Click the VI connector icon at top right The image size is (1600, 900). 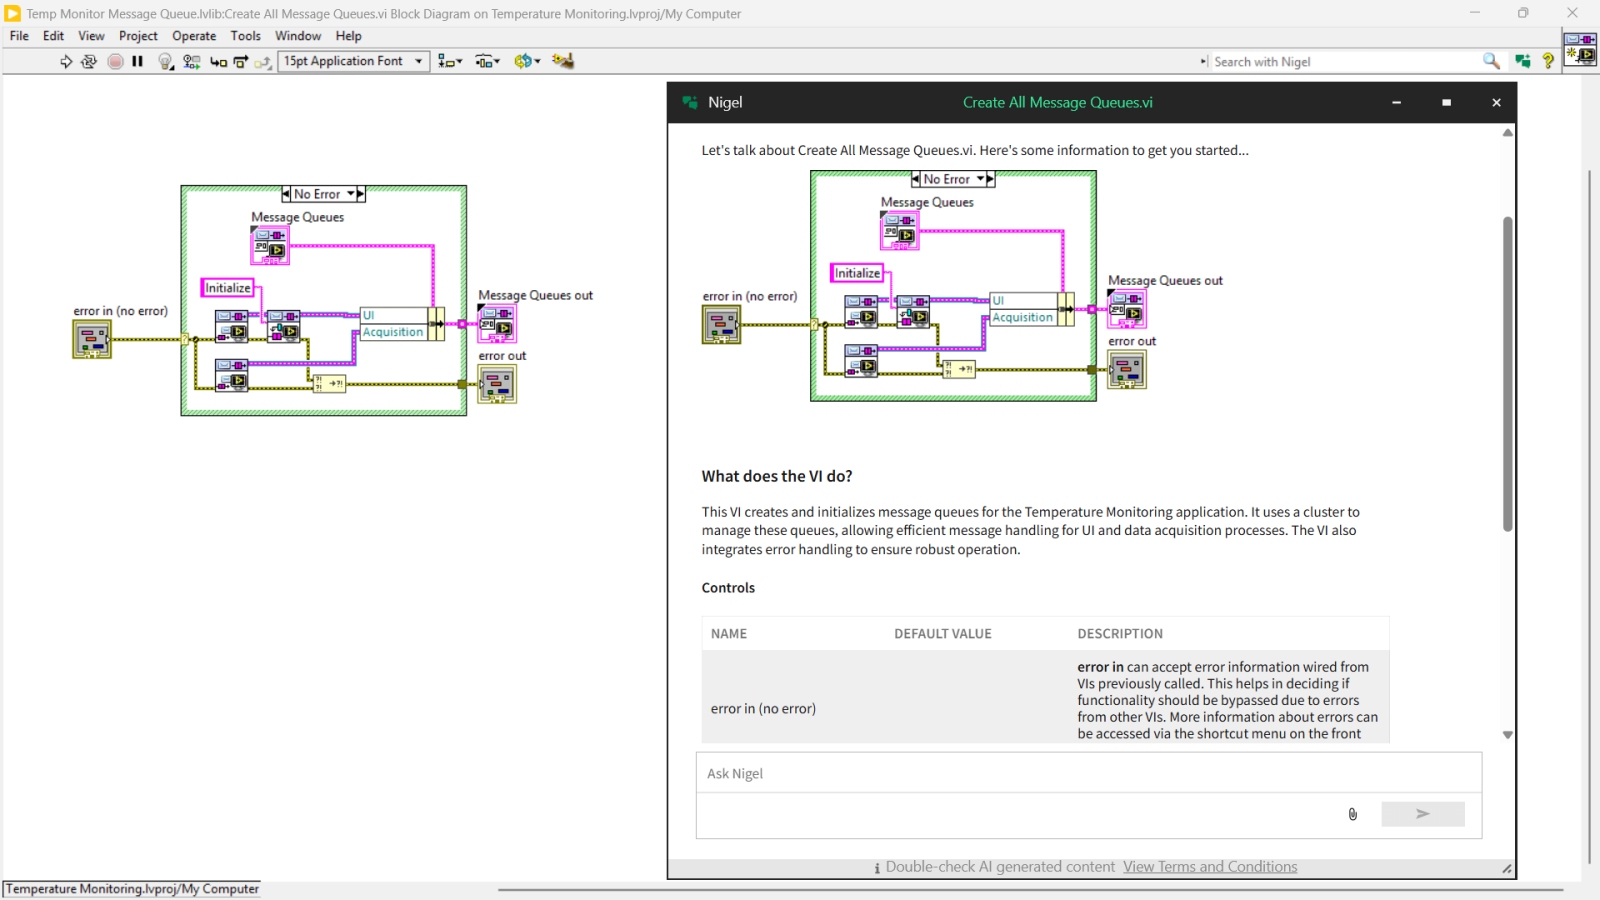pyautogui.click(x=1580, y=48)
